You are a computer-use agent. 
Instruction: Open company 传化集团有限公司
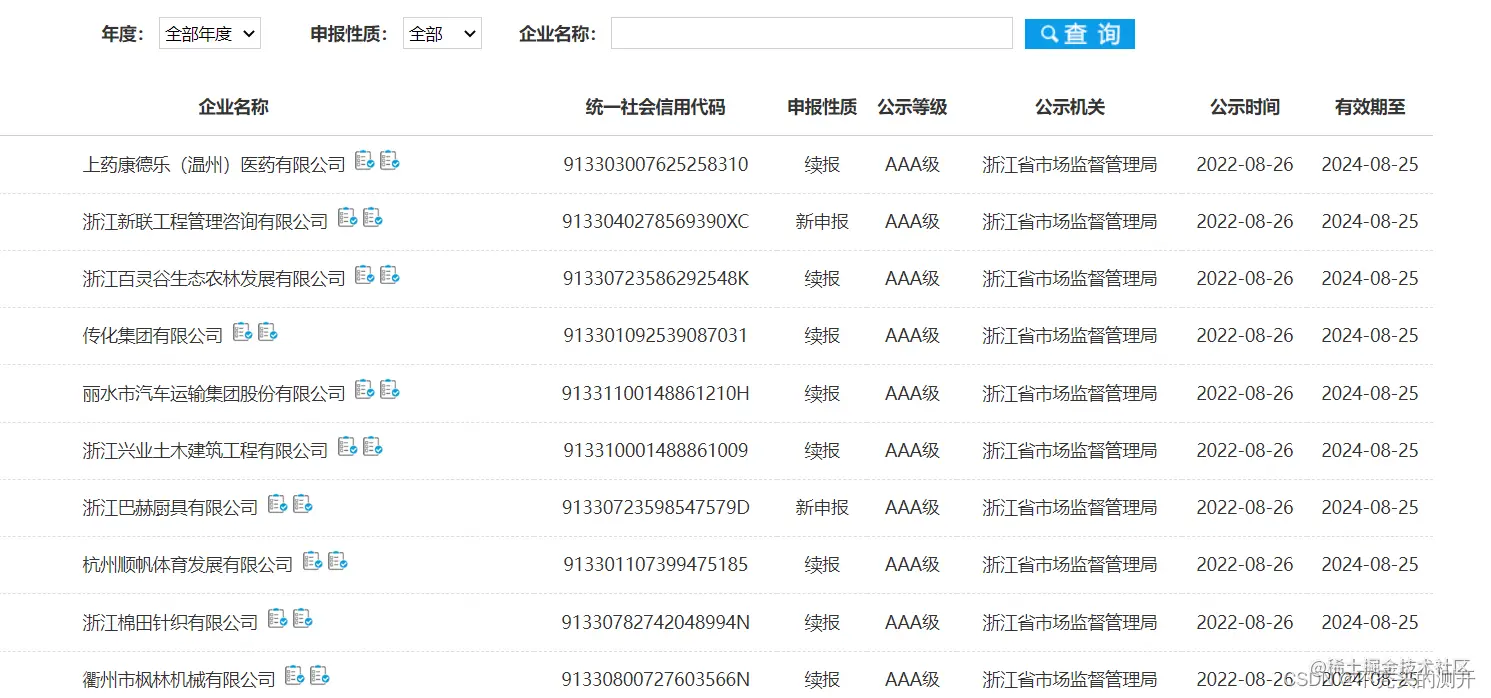point(153,336)
